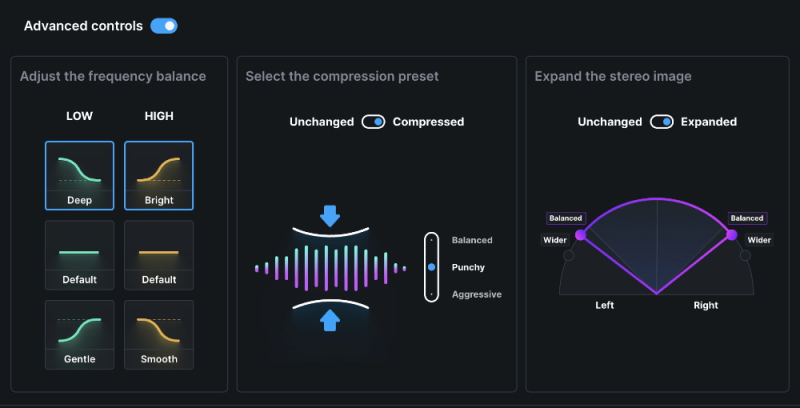The width and height of the screenshot is (800, 408).
Task: Click the downward compression arrow icon
Action: (331, 216)
